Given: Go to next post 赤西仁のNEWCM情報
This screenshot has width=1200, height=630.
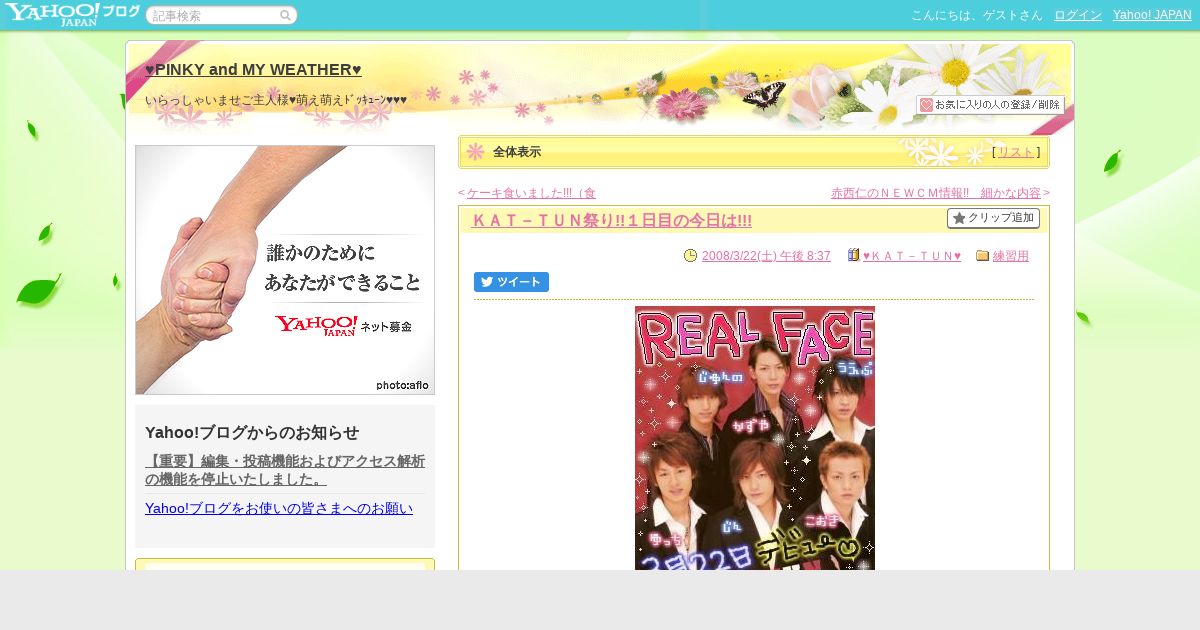Looking at the screenshot, I should pos(936,193).
